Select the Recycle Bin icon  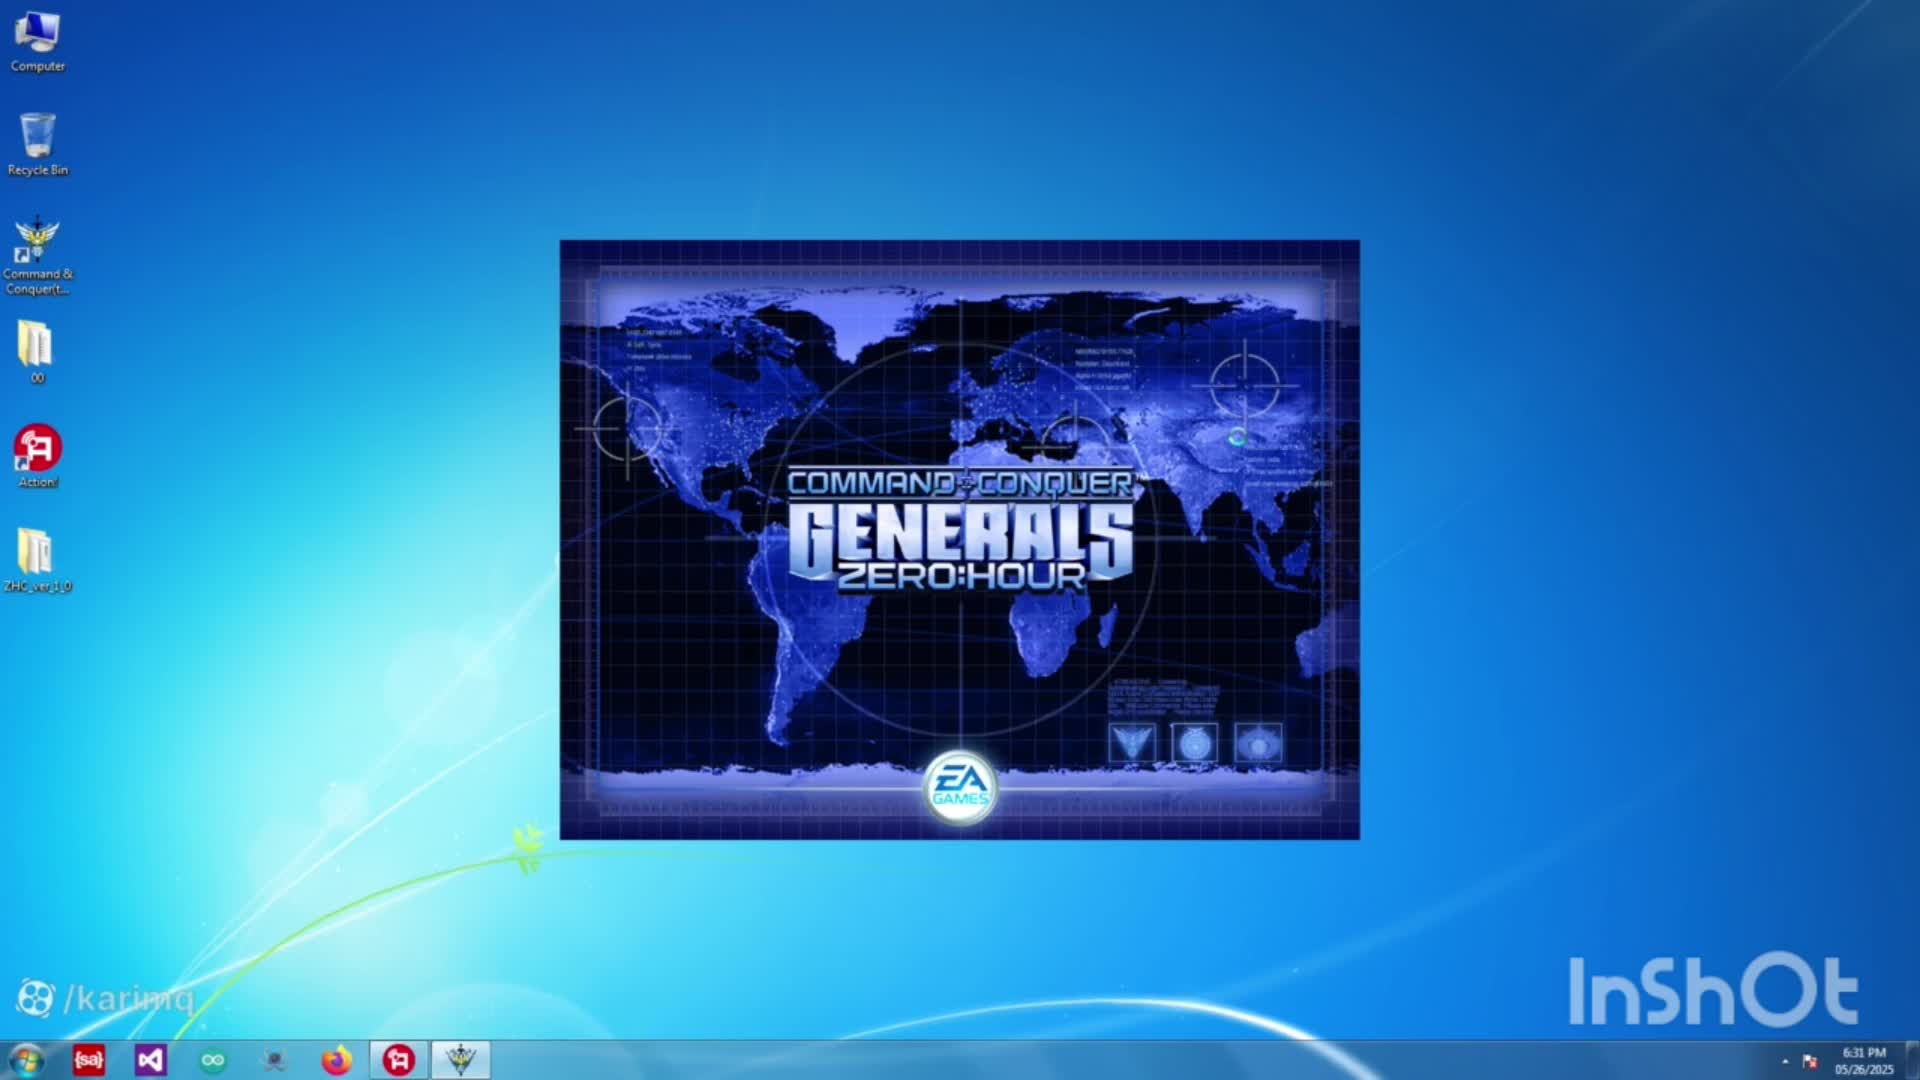click(37, 144)
